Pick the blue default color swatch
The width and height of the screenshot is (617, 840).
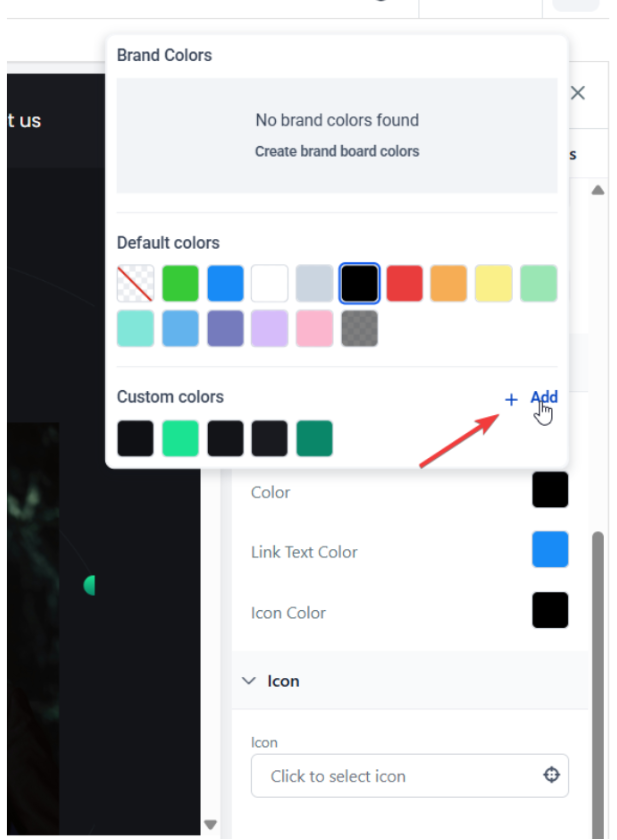pos(225,283)
